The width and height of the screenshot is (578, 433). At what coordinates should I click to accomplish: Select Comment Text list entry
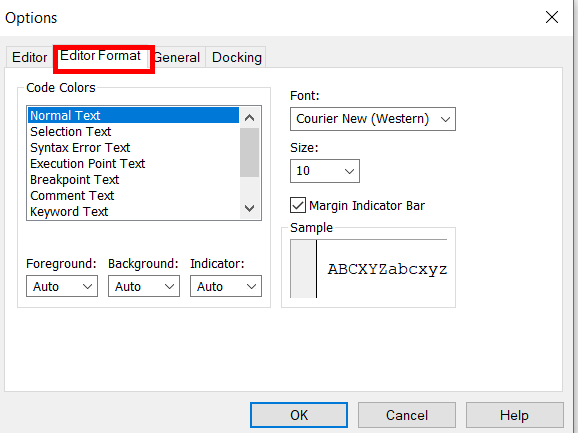pyautogui.click(x=133, y=196)
